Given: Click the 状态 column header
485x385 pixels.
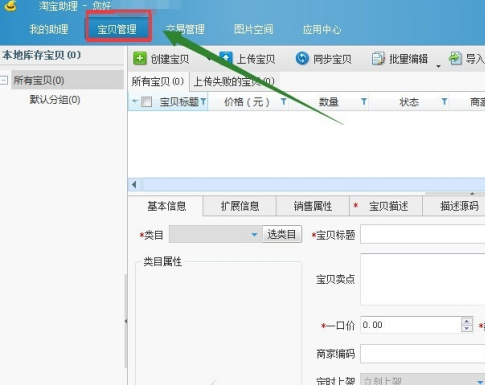Looking at the screenshot, I should click(x=409, y=102).
